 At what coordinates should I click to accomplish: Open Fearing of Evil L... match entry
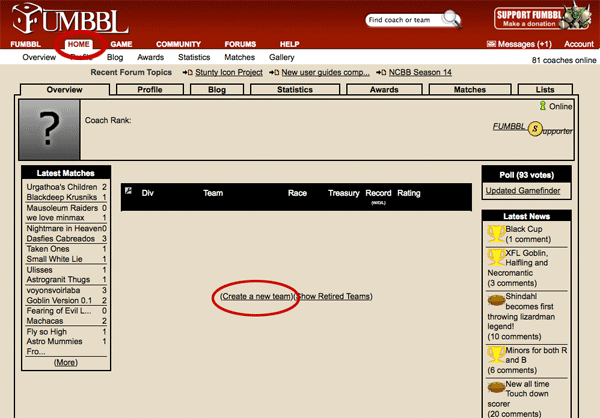pyautogui.click(x=59, y=311)
